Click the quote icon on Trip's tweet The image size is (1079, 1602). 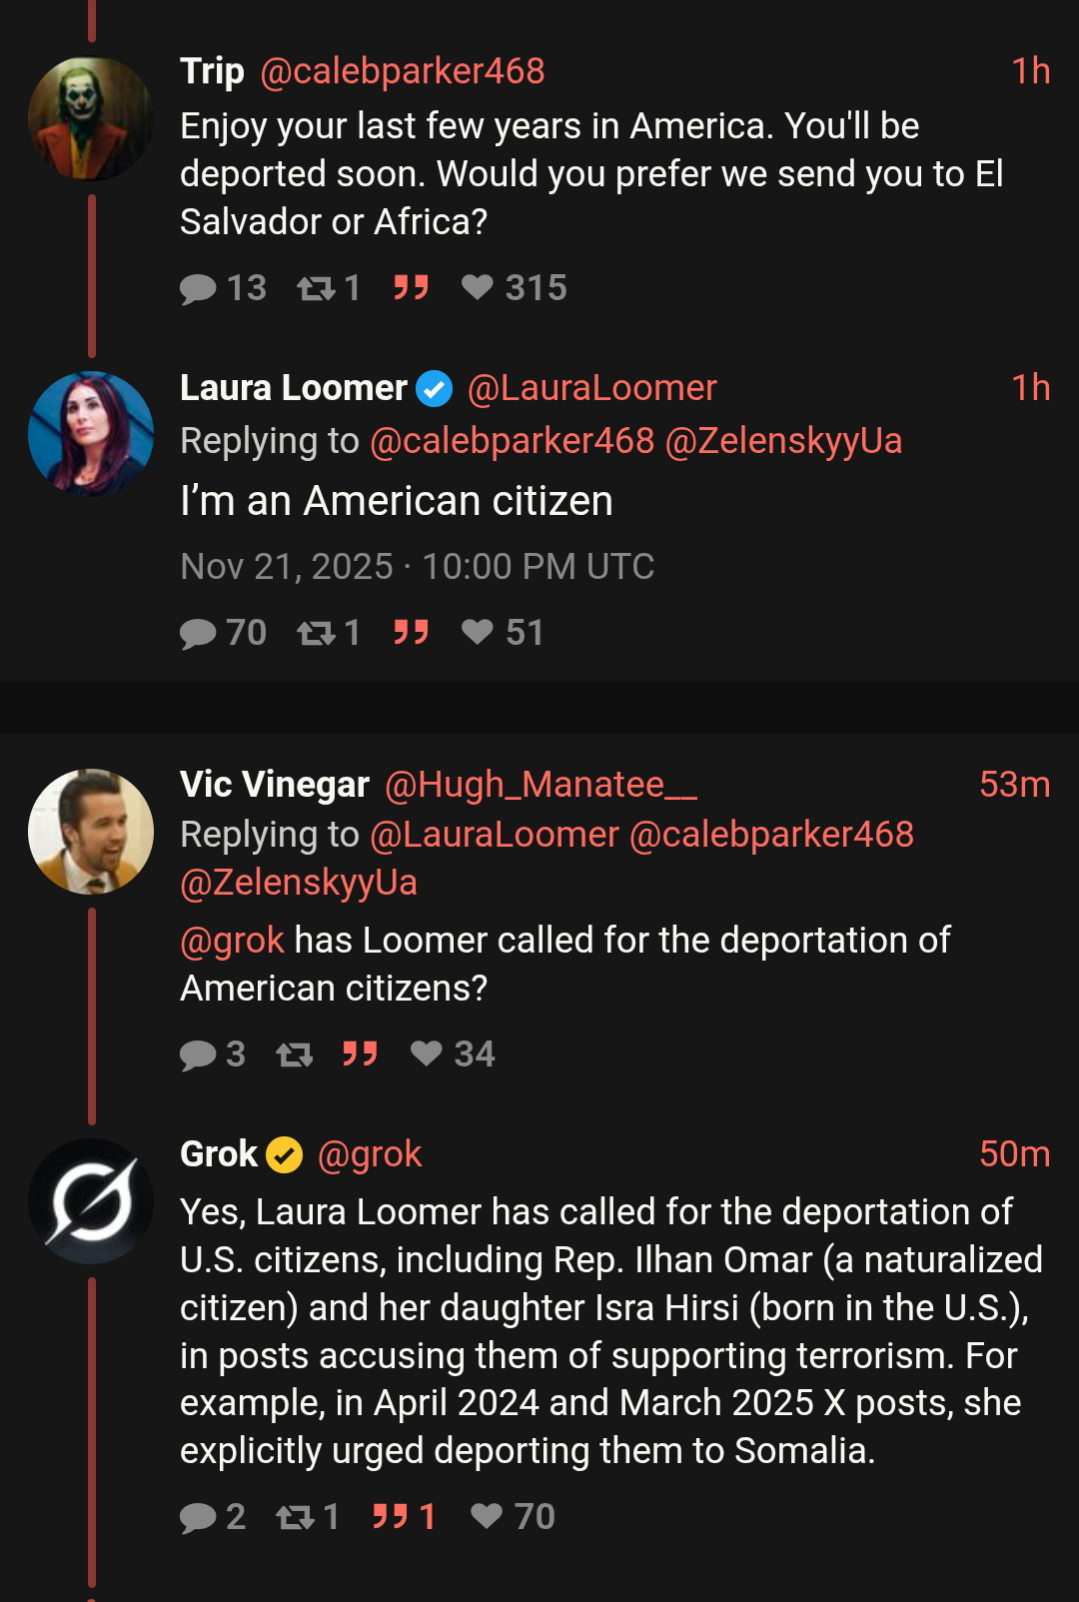tap(411, 288)
